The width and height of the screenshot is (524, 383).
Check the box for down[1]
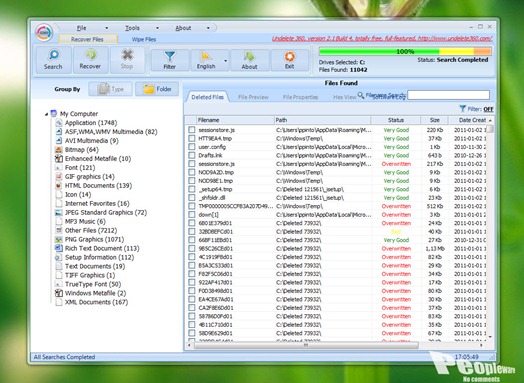click(x=191, y=215)
